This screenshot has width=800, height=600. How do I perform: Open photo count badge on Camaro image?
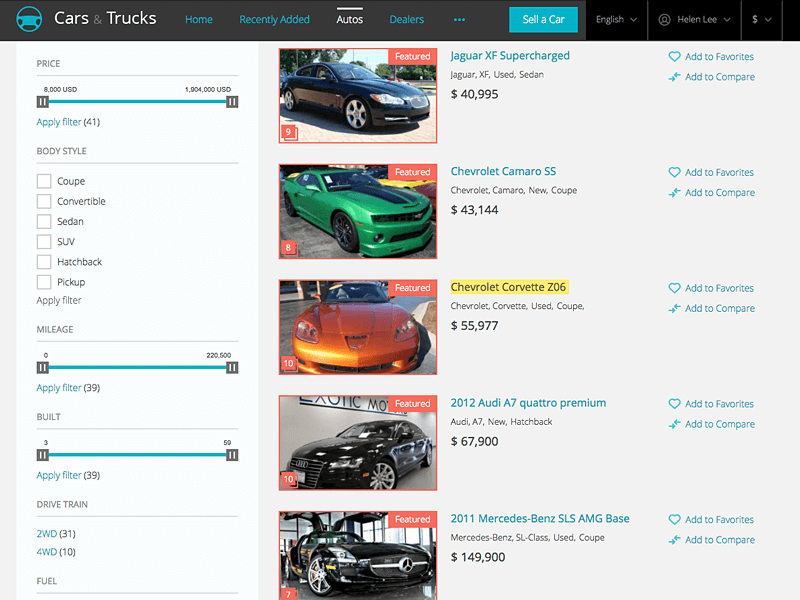(x=289, y=248)
